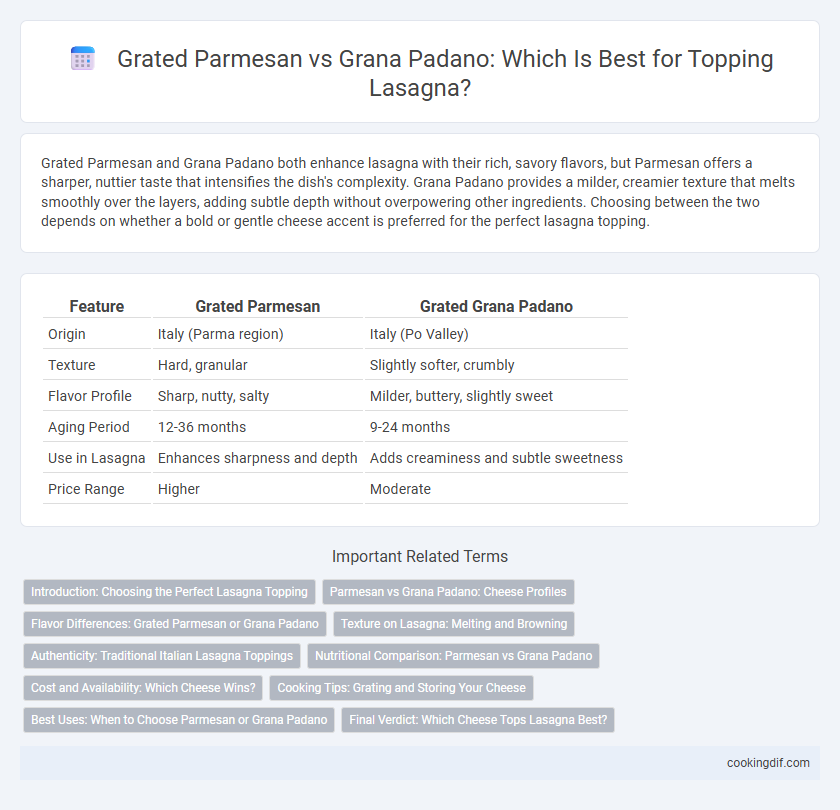Open 'Parmesan vs Grana Padano: Cheese Profiles' tag
This screenshot has height=810, width=840.
coord(448,592)
